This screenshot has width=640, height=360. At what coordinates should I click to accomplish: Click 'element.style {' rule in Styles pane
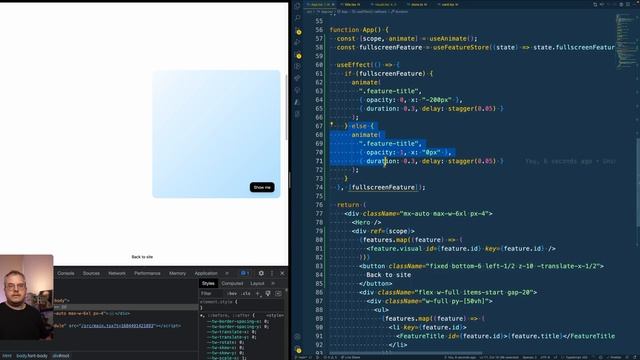218,302
